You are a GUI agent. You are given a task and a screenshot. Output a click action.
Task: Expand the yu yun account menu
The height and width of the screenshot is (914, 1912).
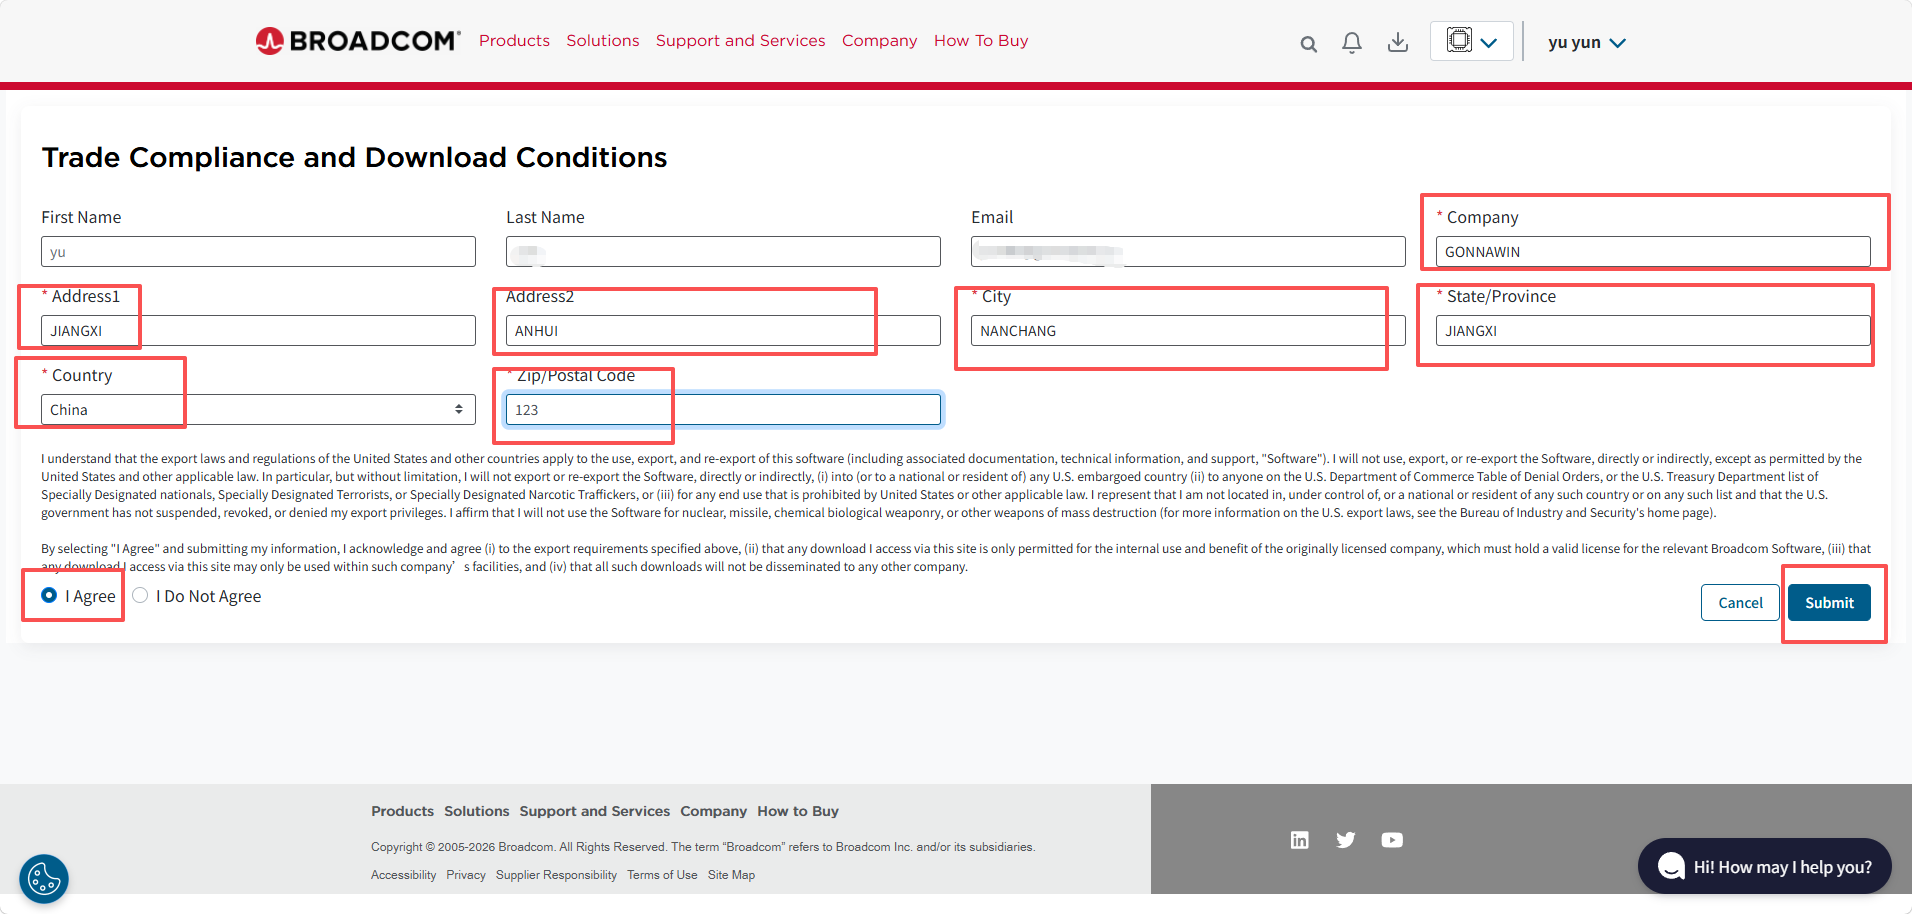[x=1587, y=42]
